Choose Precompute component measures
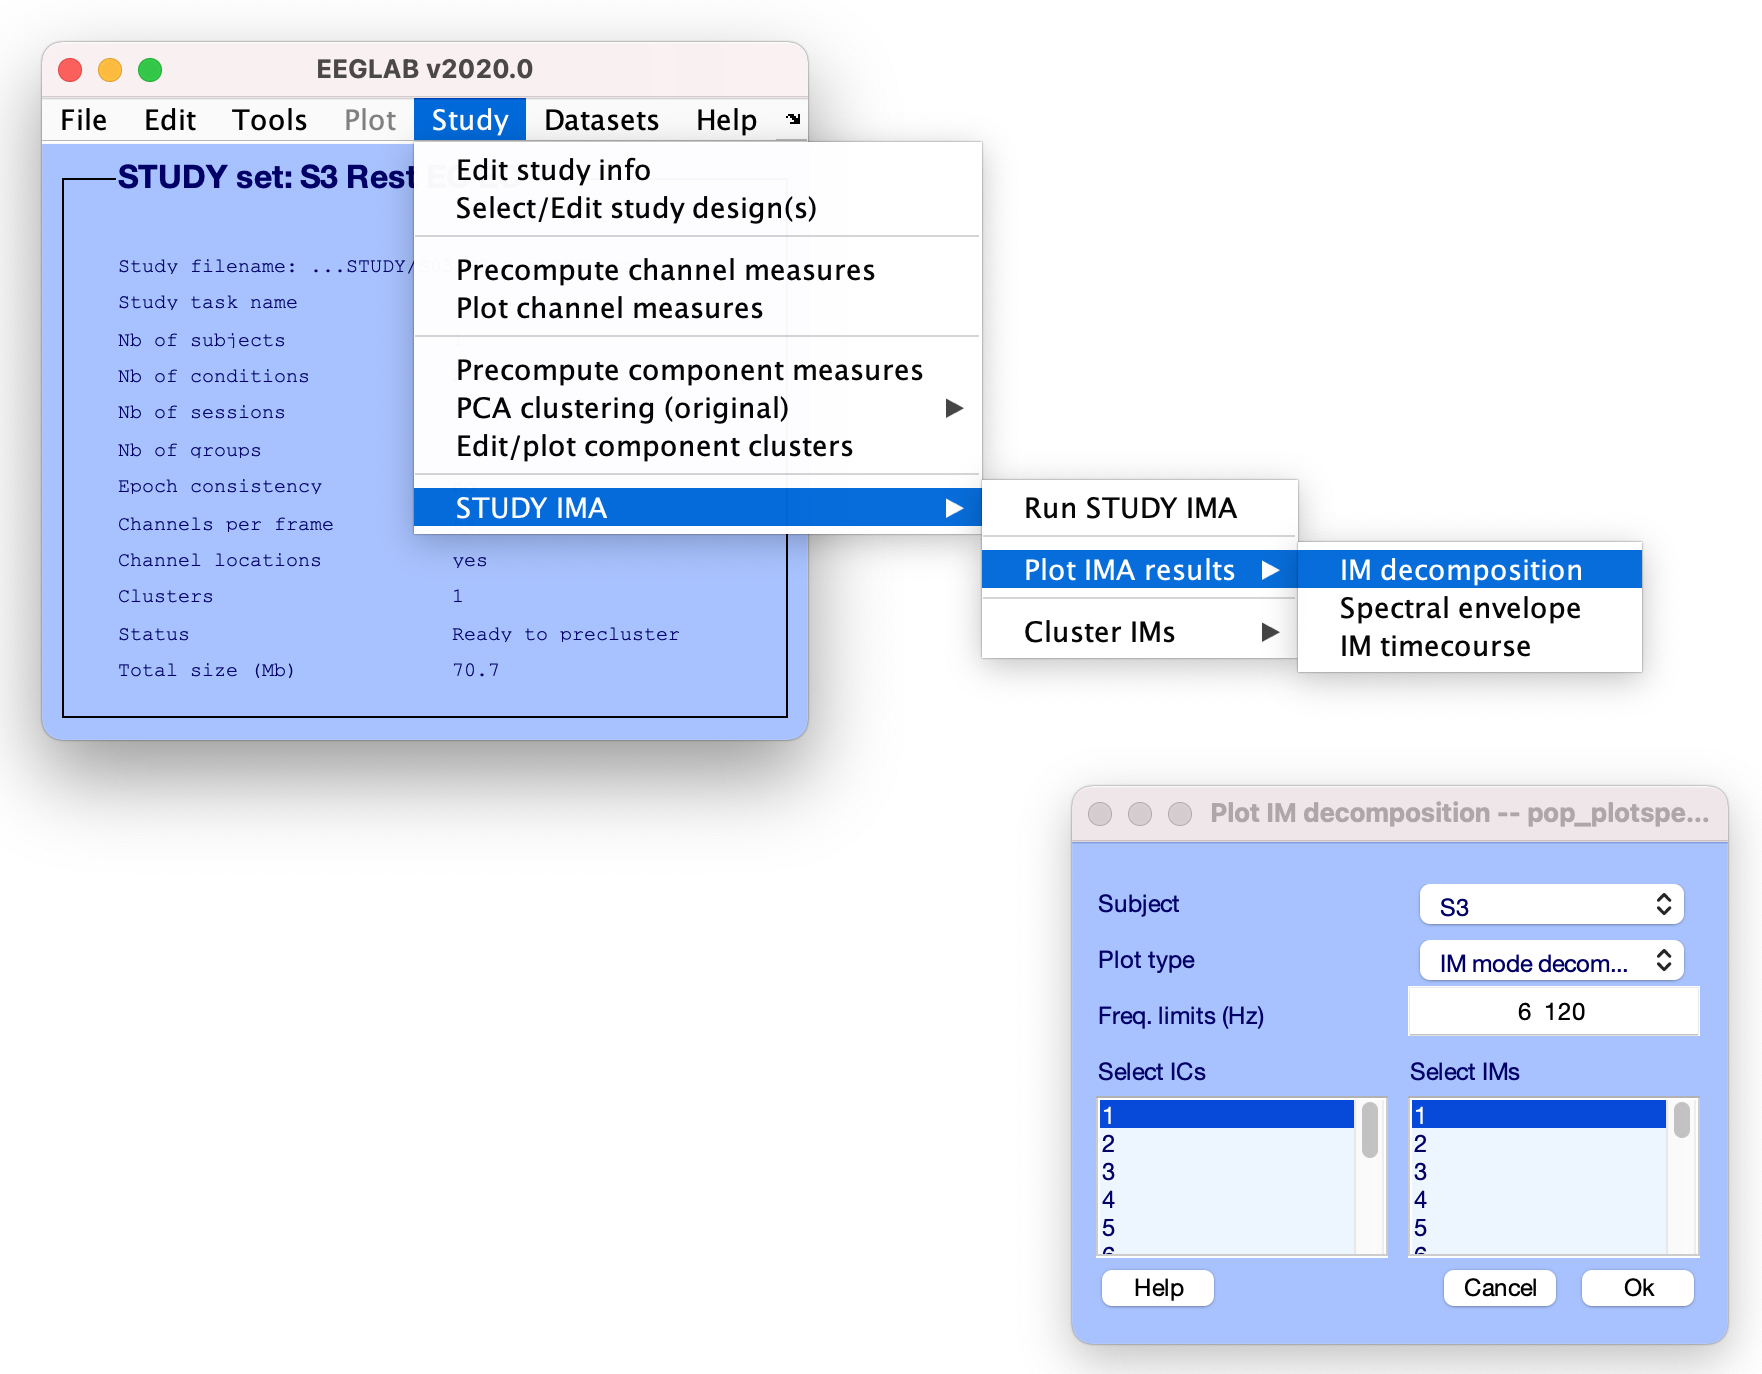Image resolution: width=1762 pixels, height=1374 pixels. tap(689, 370)
